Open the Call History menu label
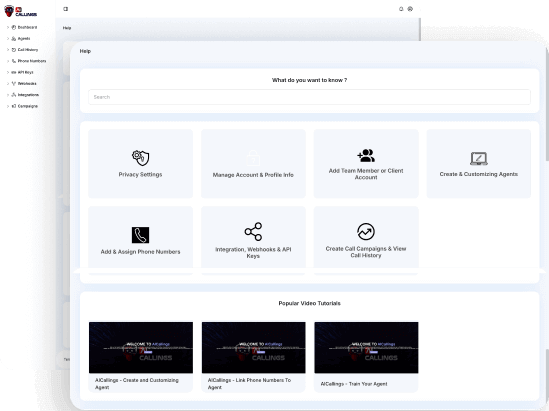This screenshot has height=411, width=549. point(28,50)
